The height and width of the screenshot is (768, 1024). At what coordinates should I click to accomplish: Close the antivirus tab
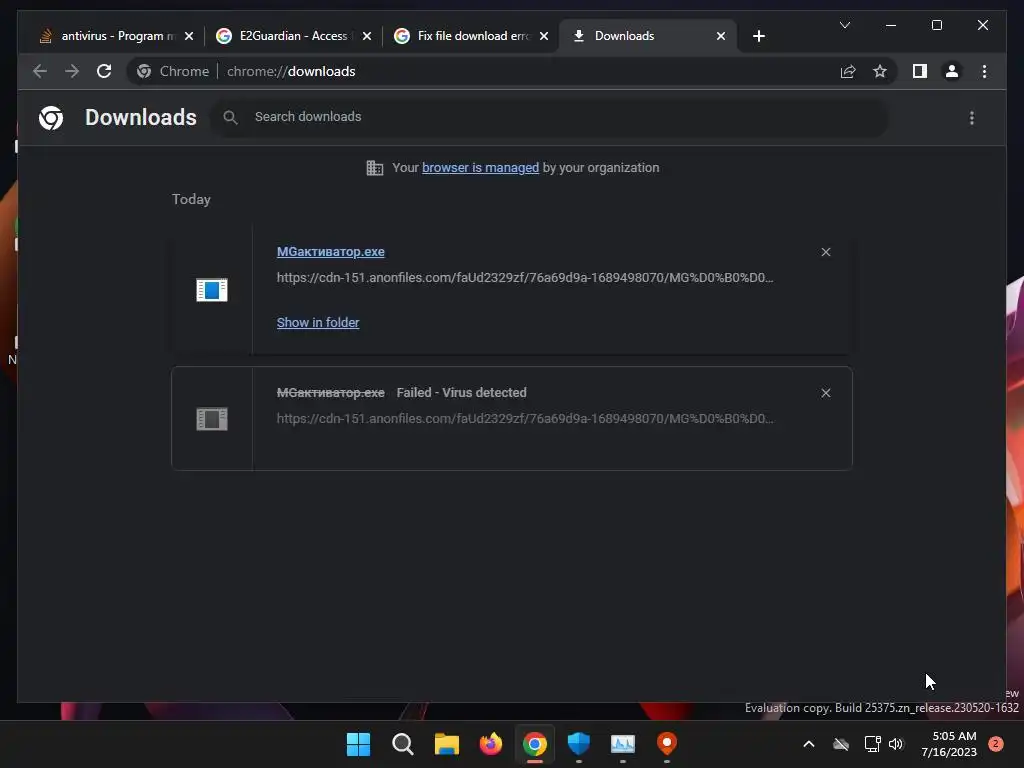coord(189,36)
